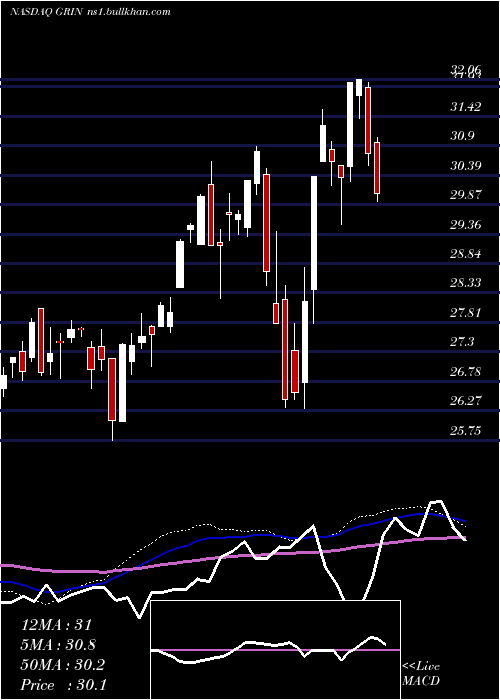Click inside the Live MACD inset chart

point(275,650)
